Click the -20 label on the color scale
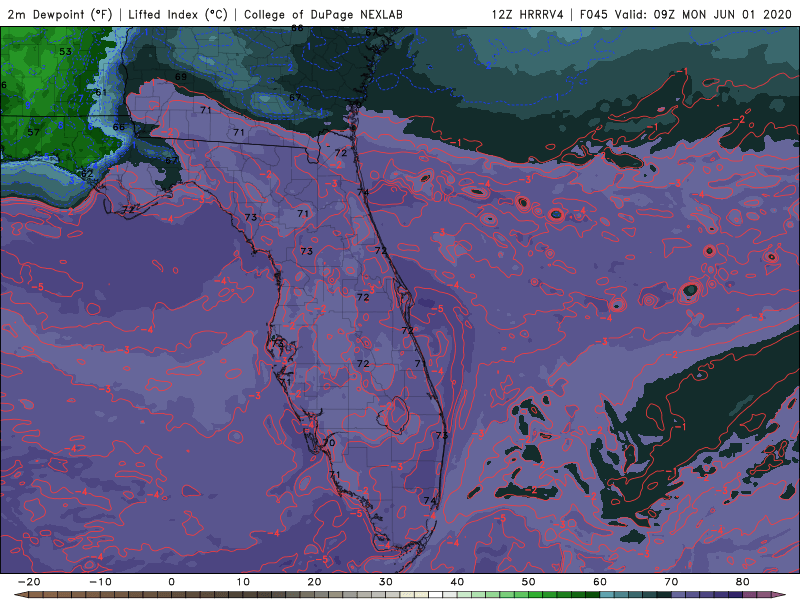Image resolution: width=800 pixels, height=600 pixels. coord(29,582)
